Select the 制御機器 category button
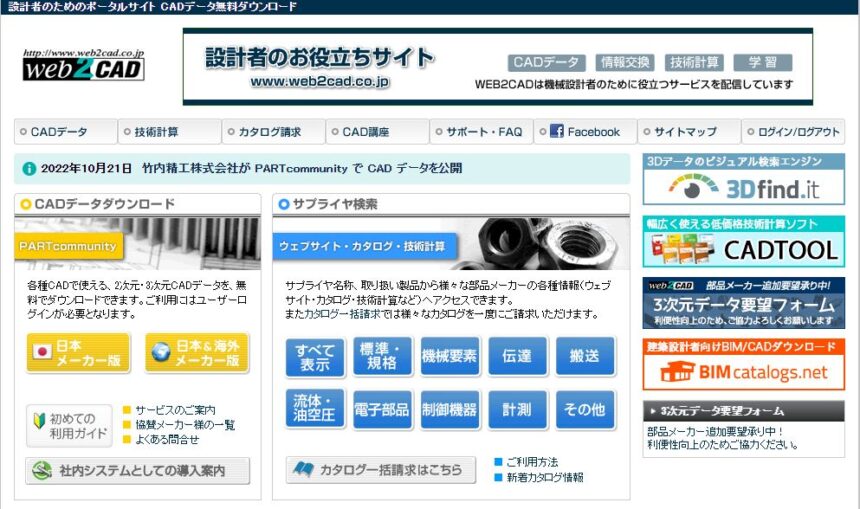860x509 pixels. [450, 410]
